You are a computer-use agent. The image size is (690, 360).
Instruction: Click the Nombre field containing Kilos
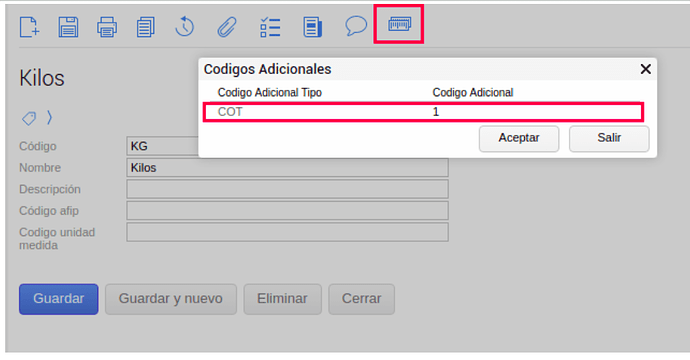(x=287, y=168)
